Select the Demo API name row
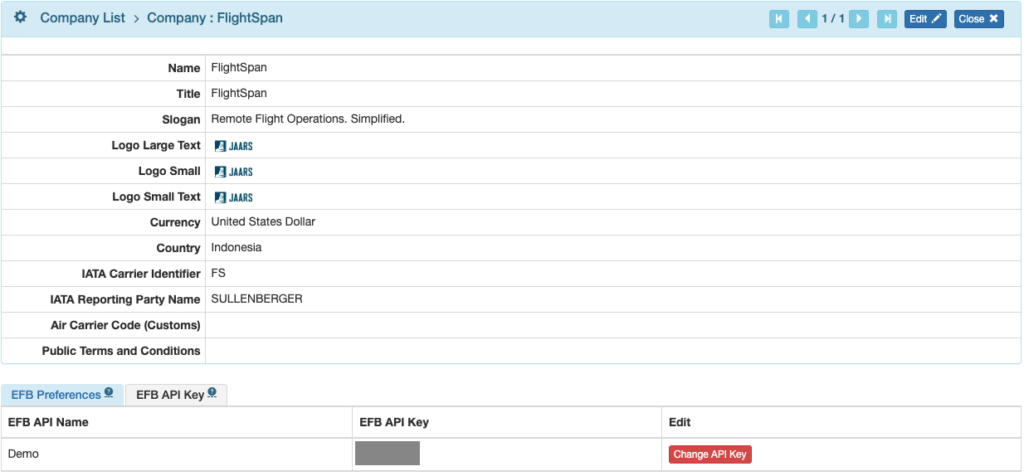 coord(24,454)
